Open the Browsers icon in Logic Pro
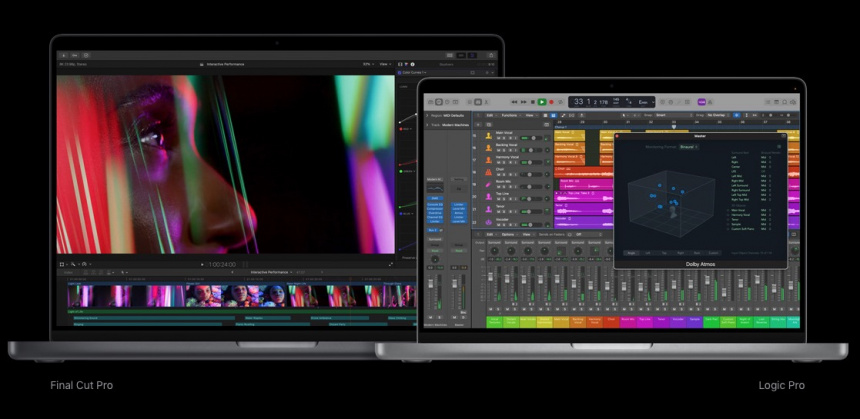This screenshot has height=419, width=860. click(x=793, y=102)
